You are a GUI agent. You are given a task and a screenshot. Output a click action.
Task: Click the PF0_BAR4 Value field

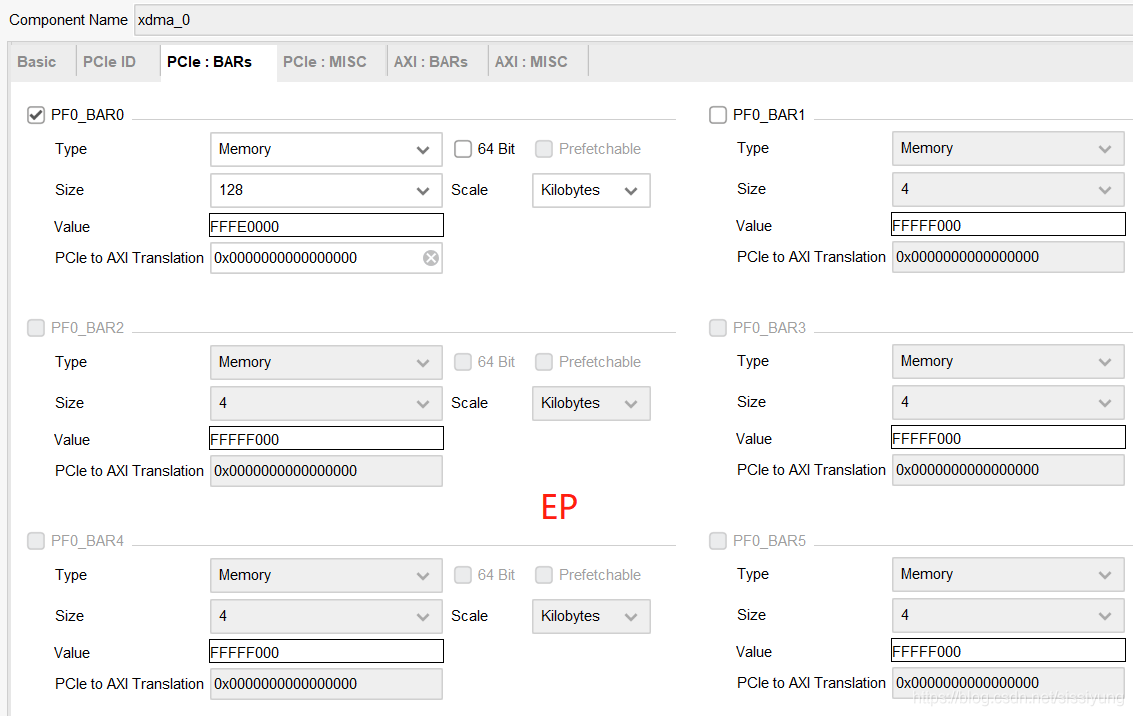(326, 652)
